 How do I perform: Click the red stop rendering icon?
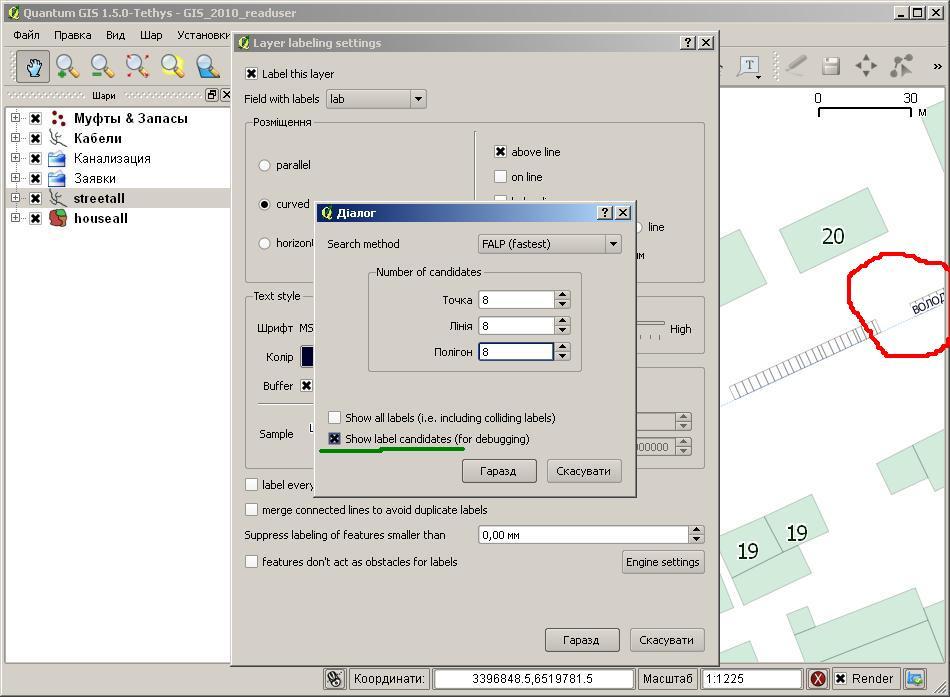[x=817, y=679]
